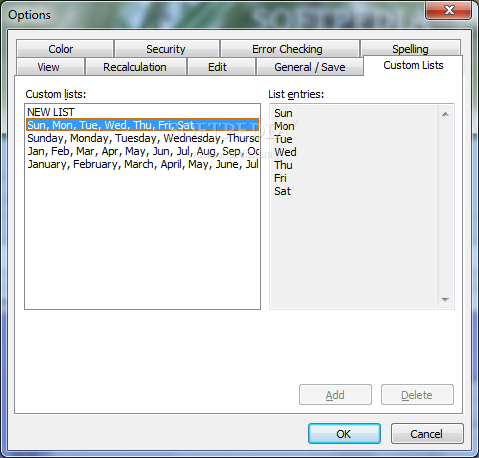Screen dimensions: 479x458
Task: Click the Wed entry in List entries
Action: [x=285, y=152]
